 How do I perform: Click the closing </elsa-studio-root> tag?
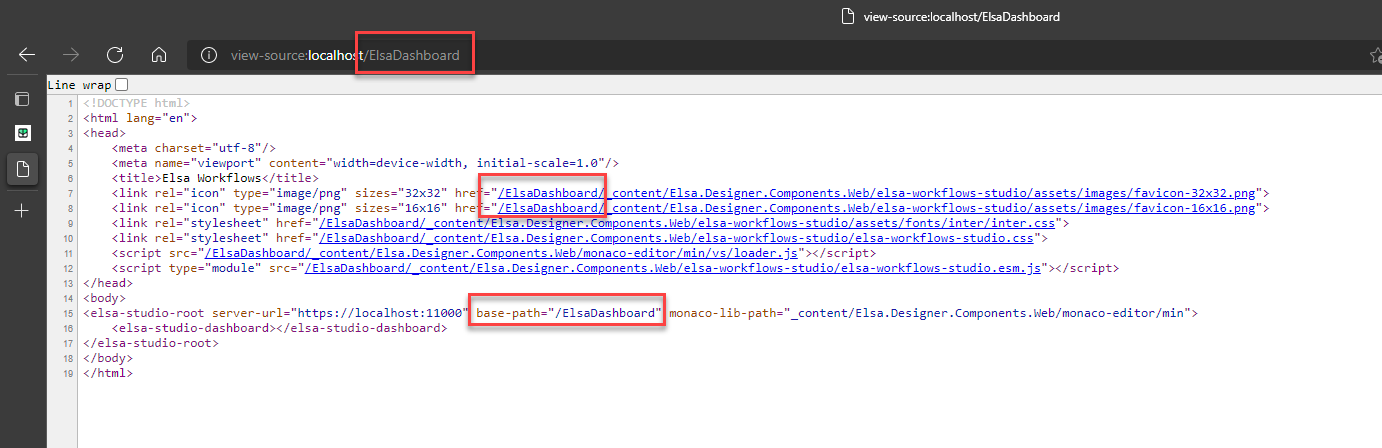click(x=150, y=343)
